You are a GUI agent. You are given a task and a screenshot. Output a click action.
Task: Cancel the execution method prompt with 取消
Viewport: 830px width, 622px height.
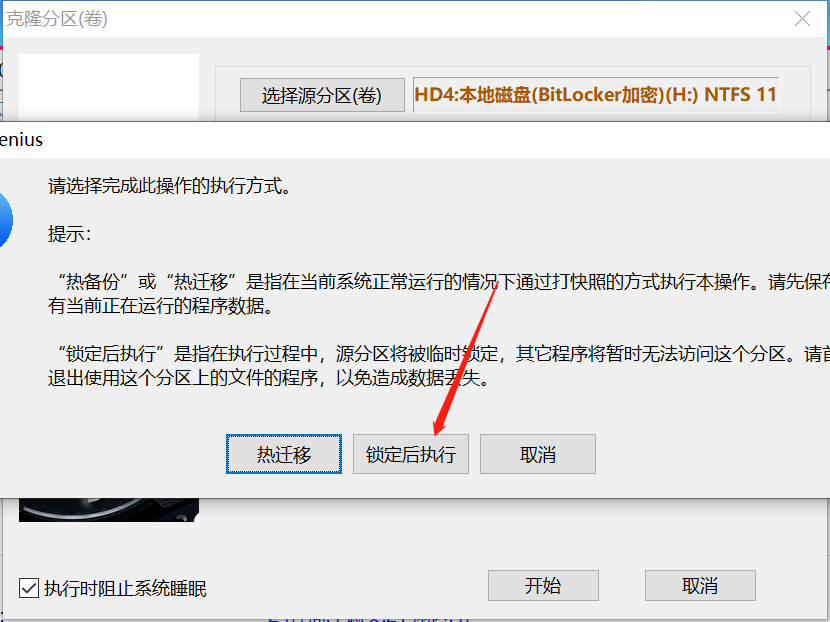pyautogui.click(x=538, y=454)
